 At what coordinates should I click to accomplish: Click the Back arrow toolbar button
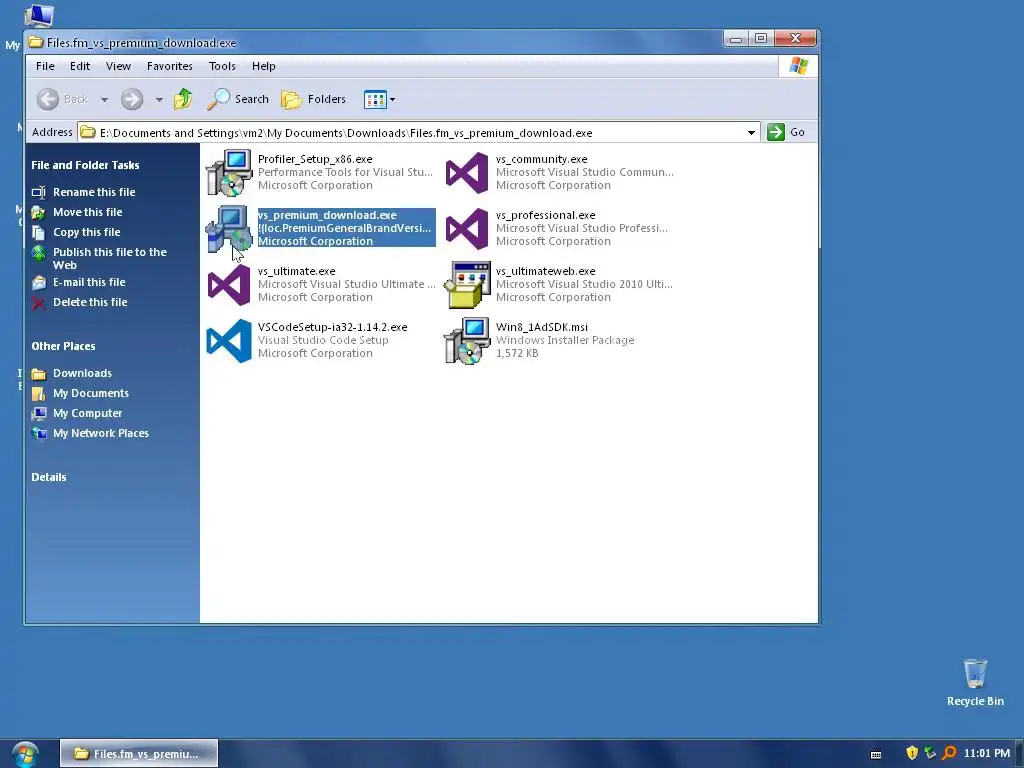point(48,99)
